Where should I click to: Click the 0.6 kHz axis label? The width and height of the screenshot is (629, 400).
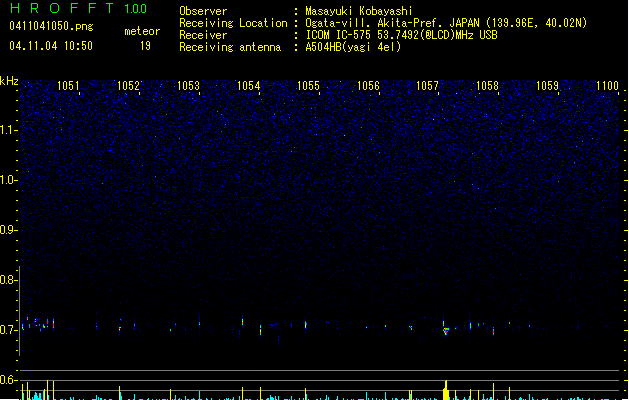[8, 380]
